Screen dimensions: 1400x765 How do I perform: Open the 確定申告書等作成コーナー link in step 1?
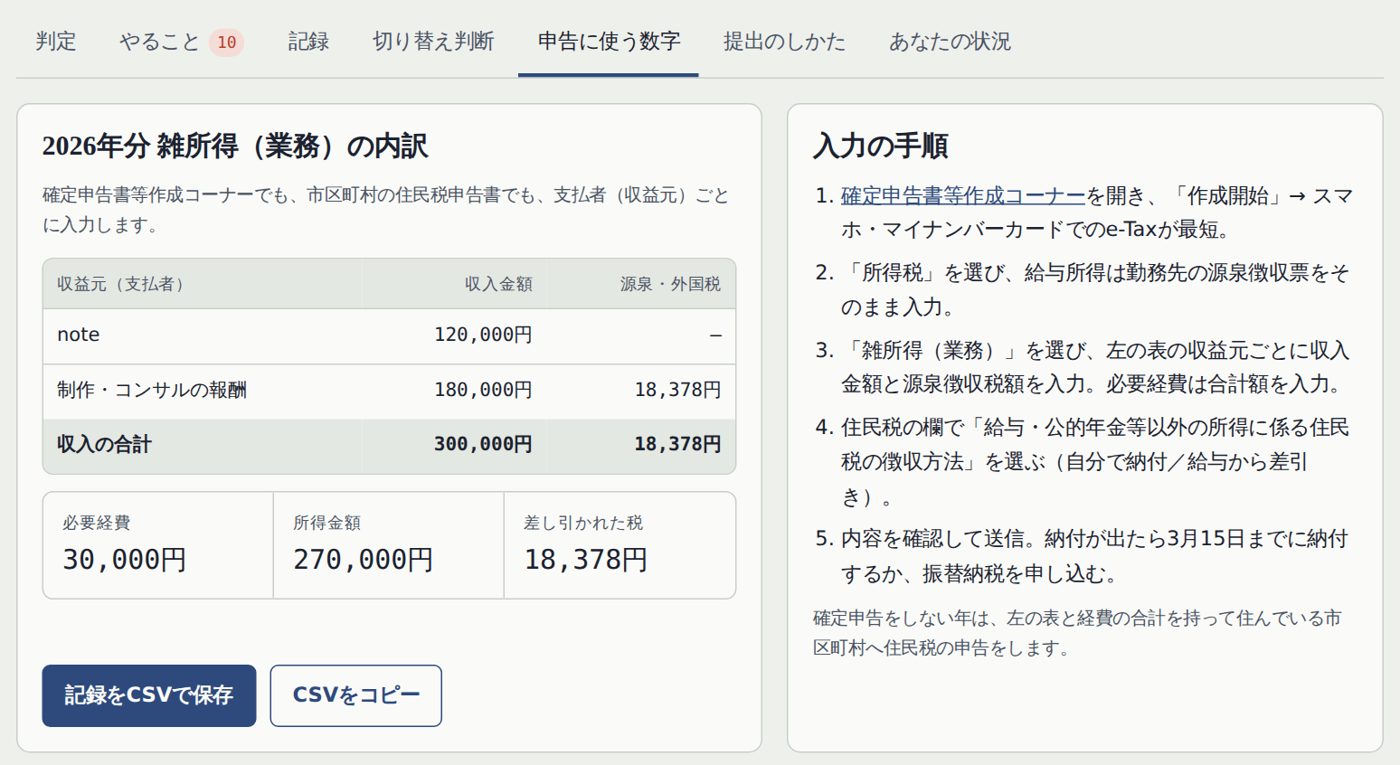tap(963, 196)
